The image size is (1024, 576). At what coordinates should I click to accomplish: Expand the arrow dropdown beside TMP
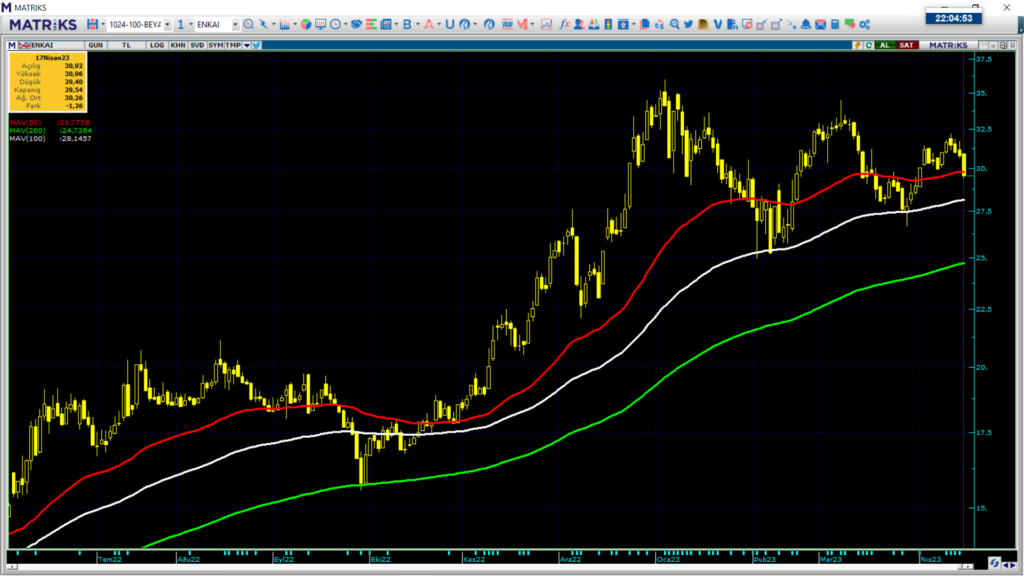pos(245,45)
